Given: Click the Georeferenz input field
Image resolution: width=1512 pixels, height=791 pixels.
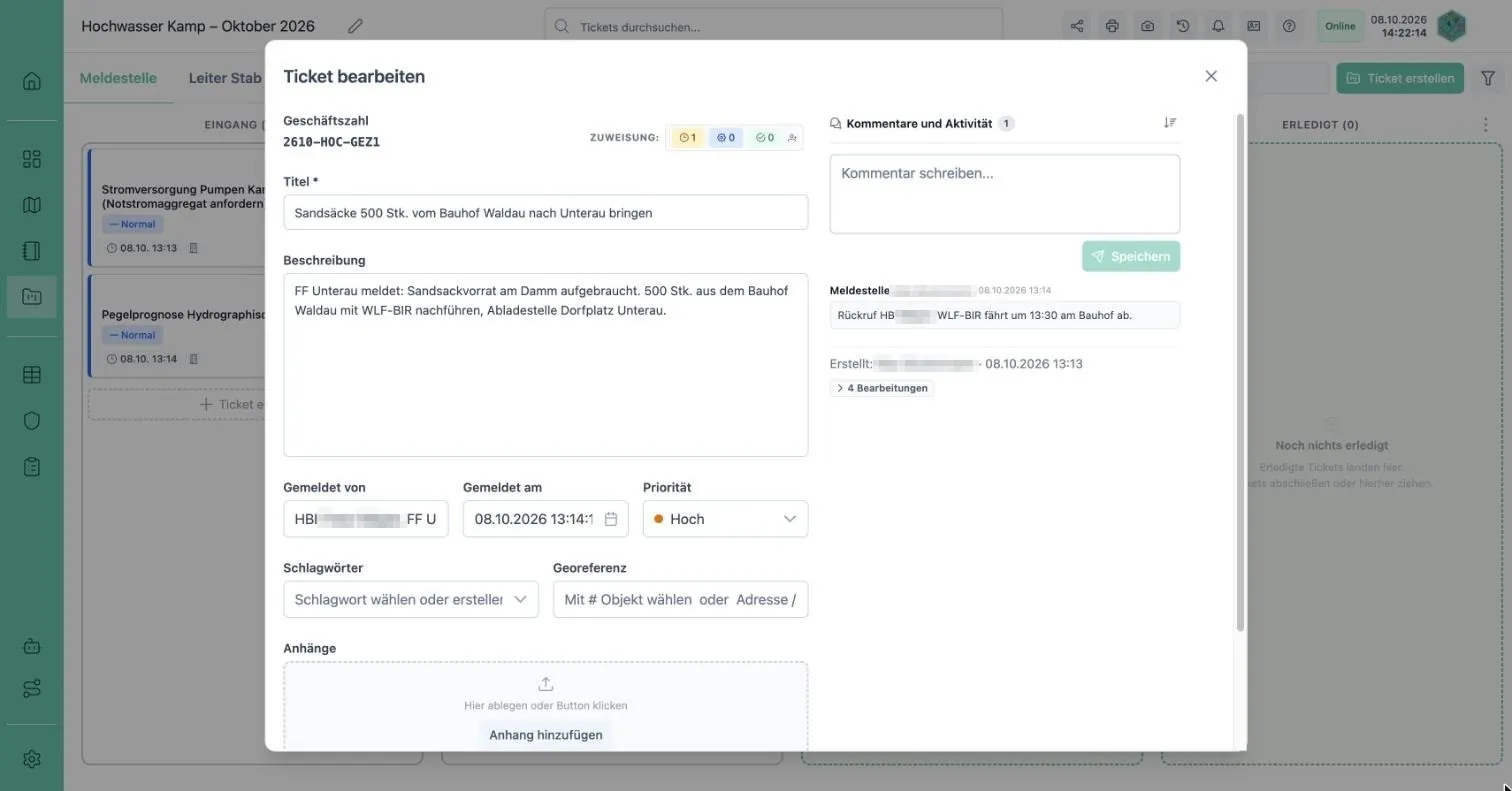Looking at the screenshot, I should tap(680, 599).
